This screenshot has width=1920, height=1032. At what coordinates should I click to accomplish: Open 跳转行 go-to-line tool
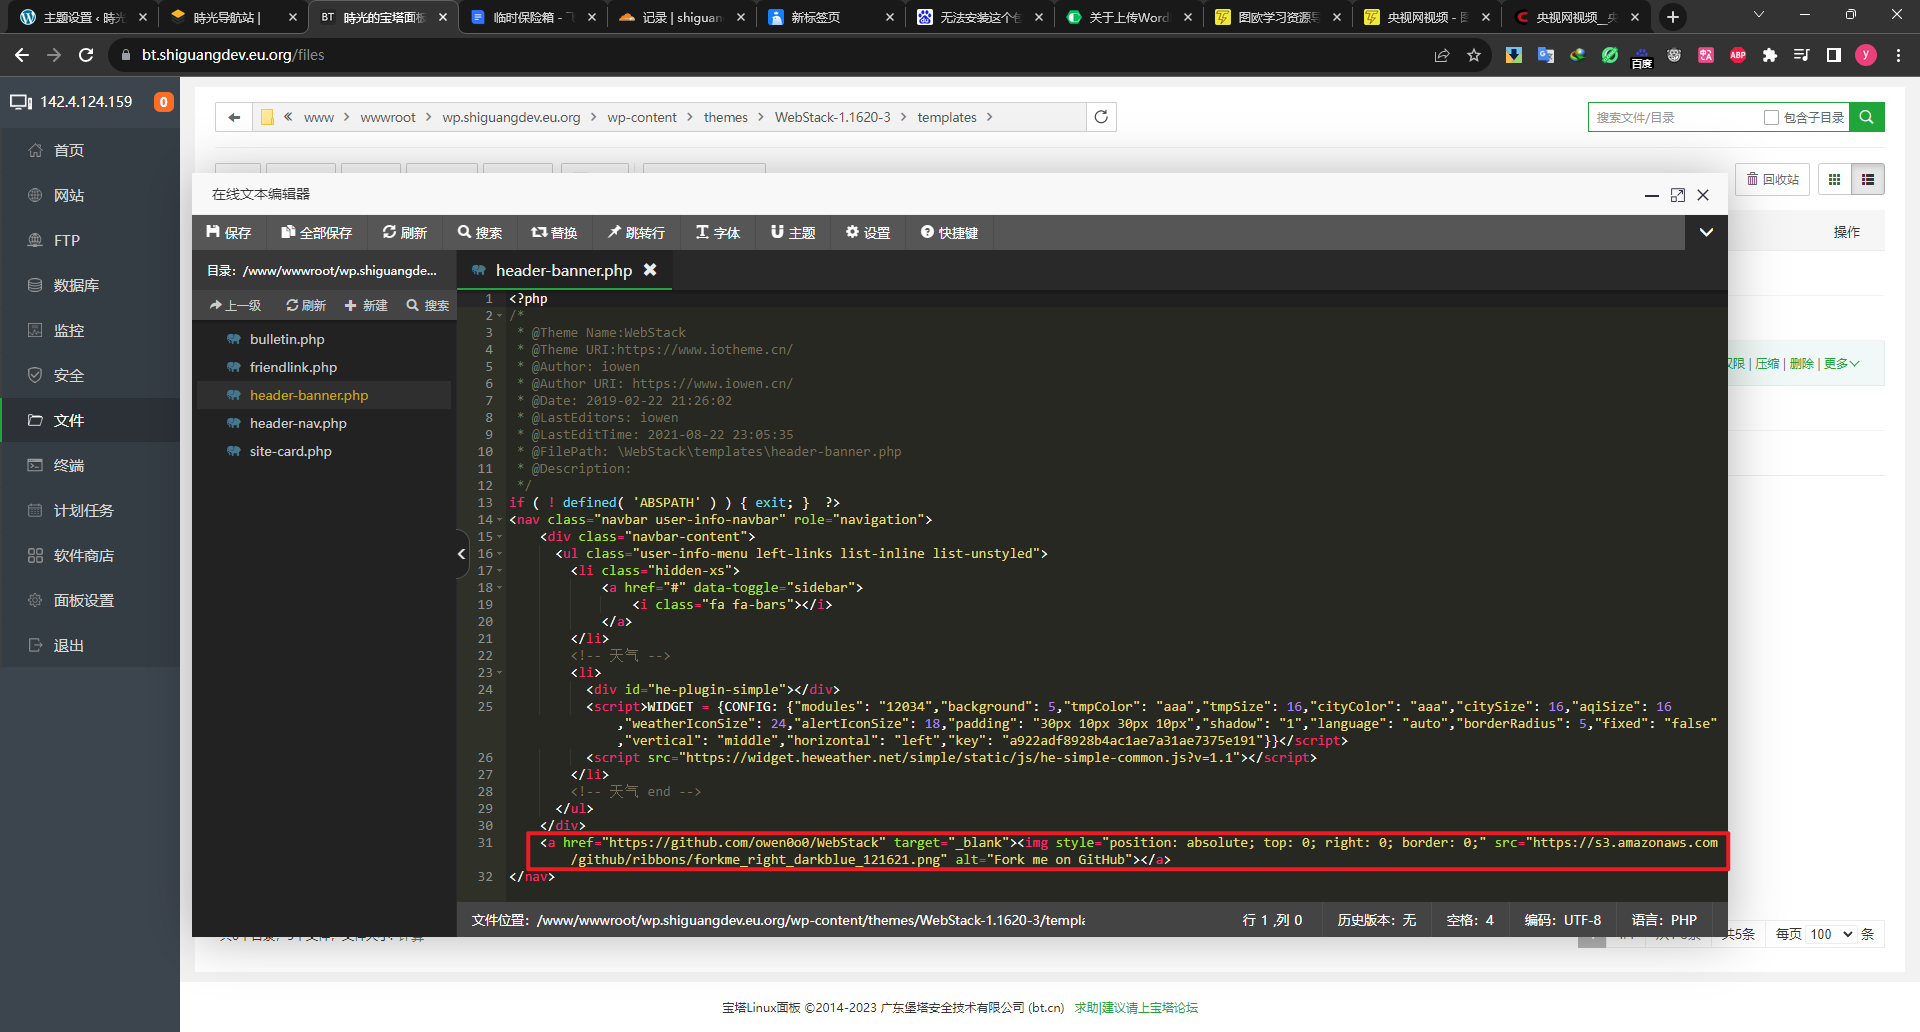(x=636, y=232)
